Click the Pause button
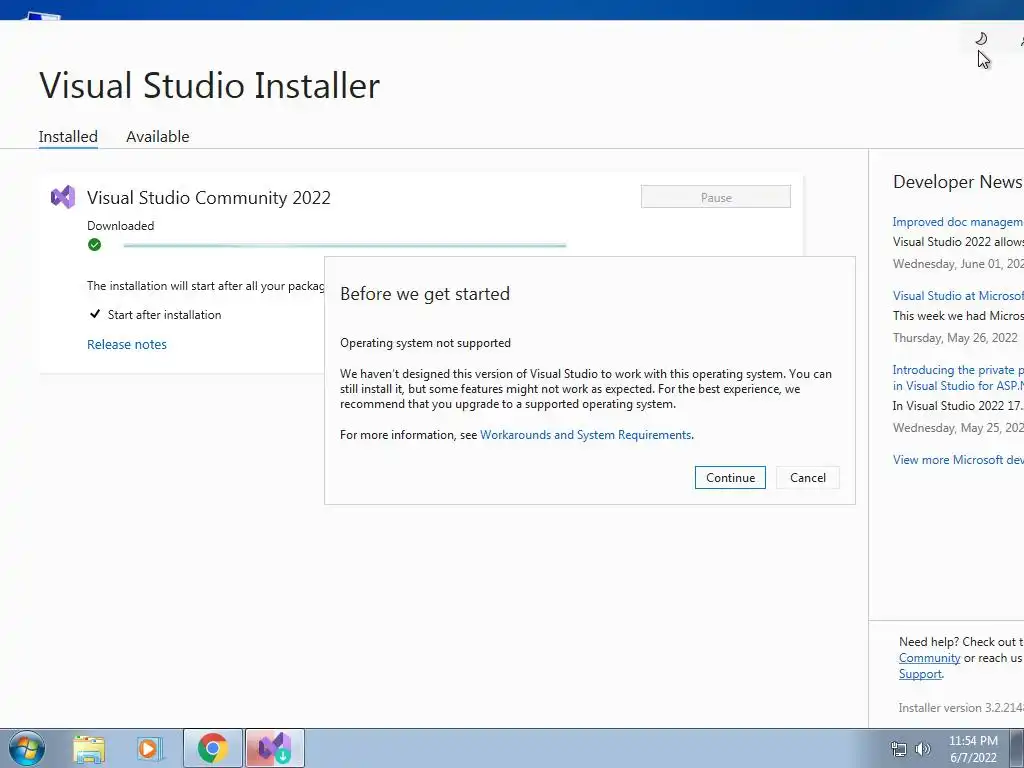 716,197
